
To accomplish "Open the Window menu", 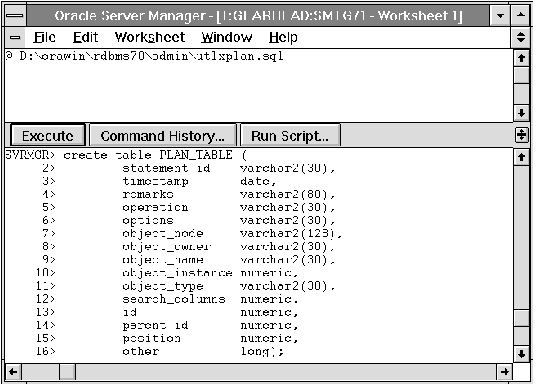I will tap(227, 37).
